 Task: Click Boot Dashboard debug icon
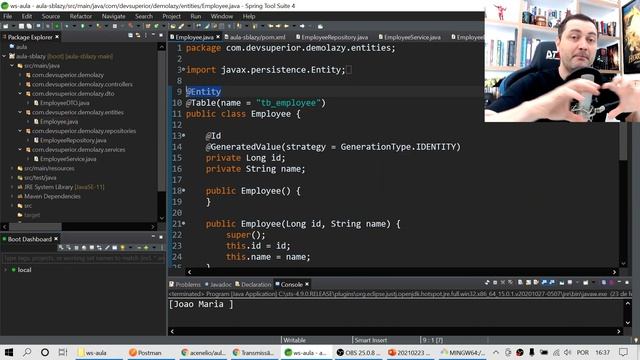pos(68,247)
